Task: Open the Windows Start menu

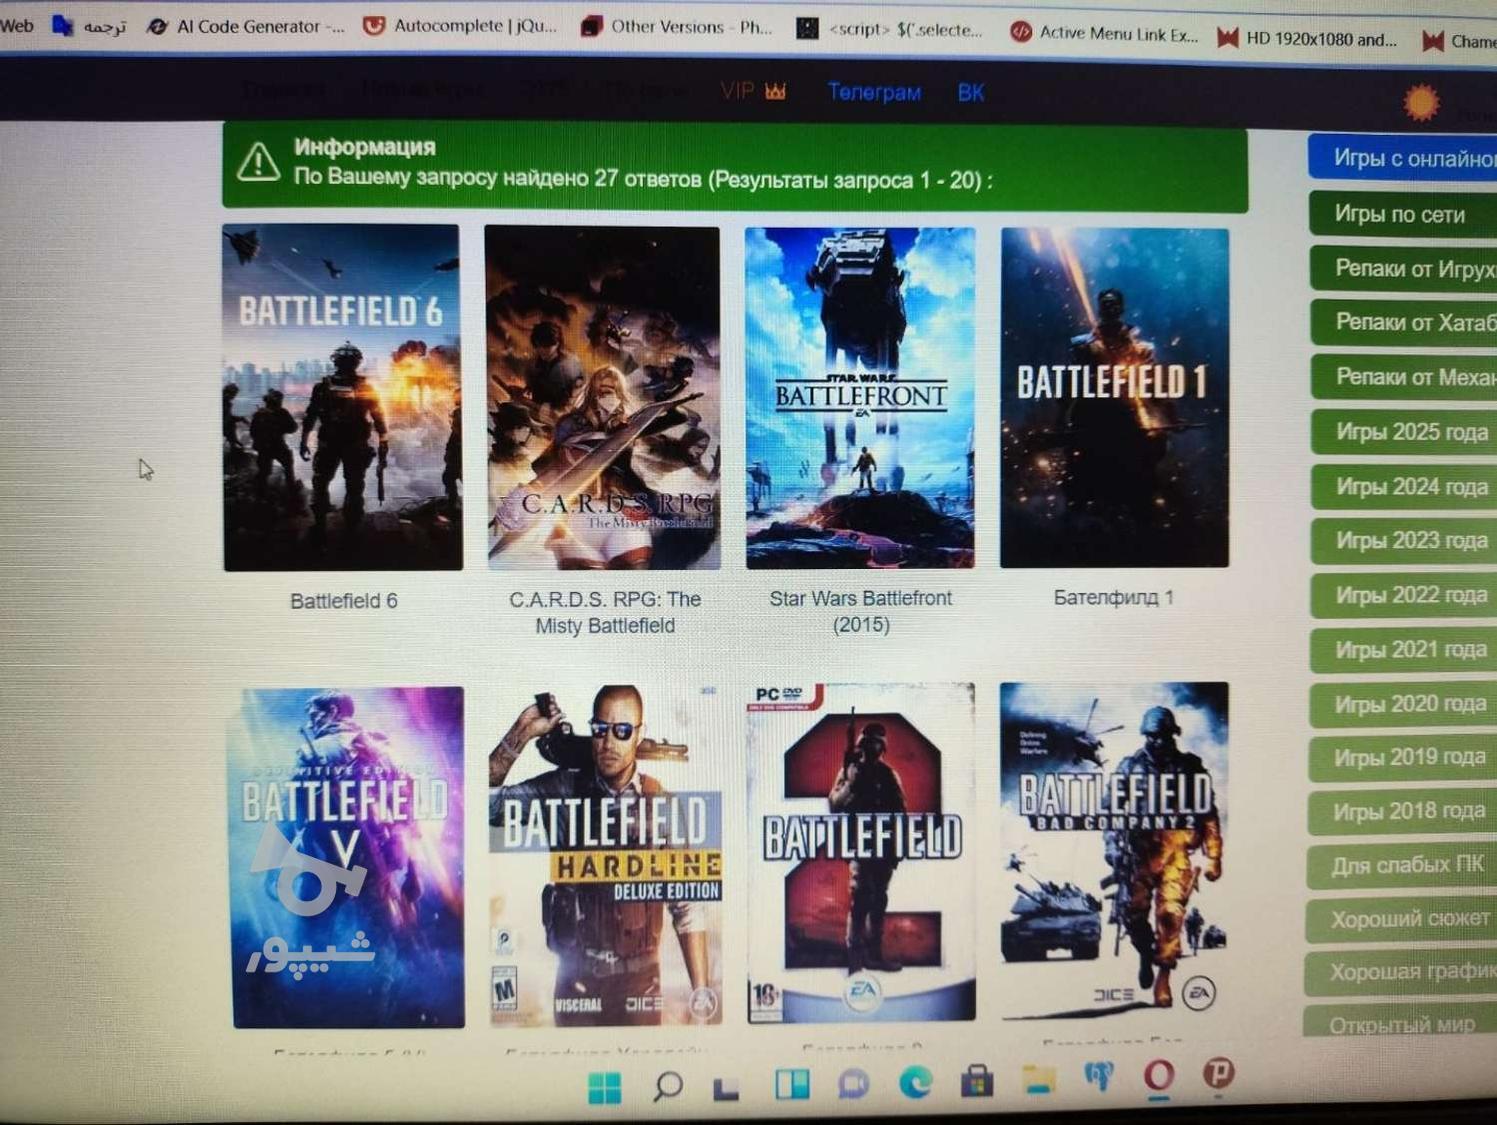Action: click(x=604, y=1086)
